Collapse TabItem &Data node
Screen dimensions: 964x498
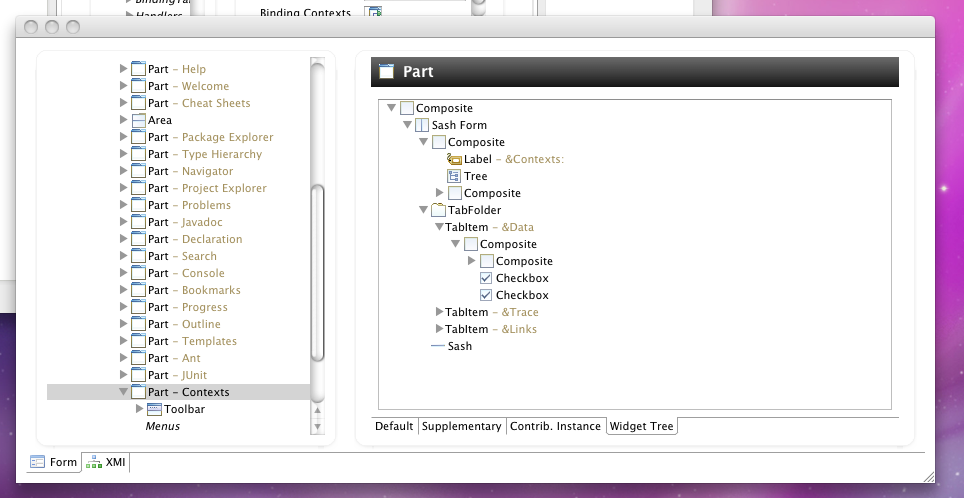click(439, 227)
